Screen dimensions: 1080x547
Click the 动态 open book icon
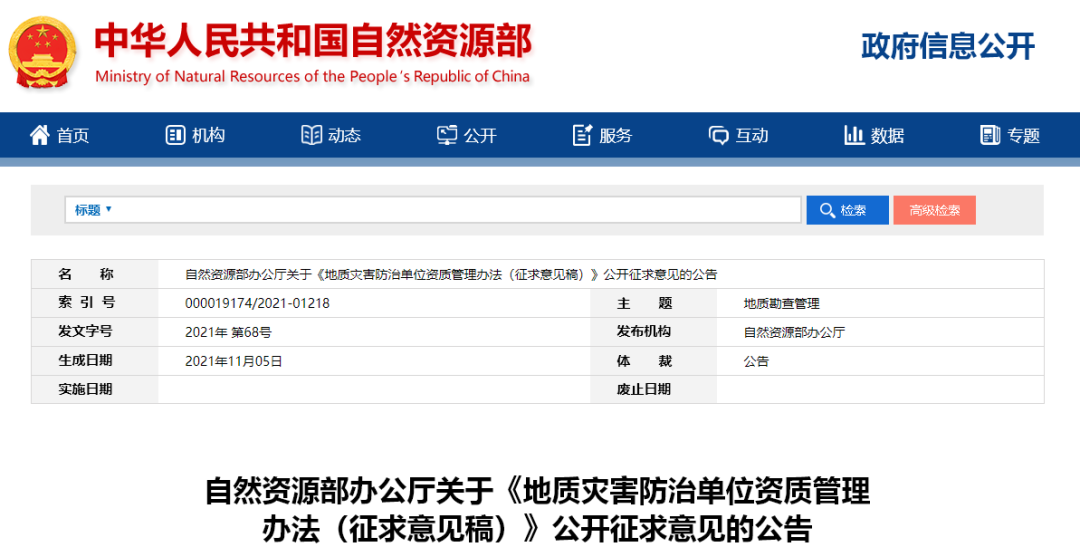(311, 135)
